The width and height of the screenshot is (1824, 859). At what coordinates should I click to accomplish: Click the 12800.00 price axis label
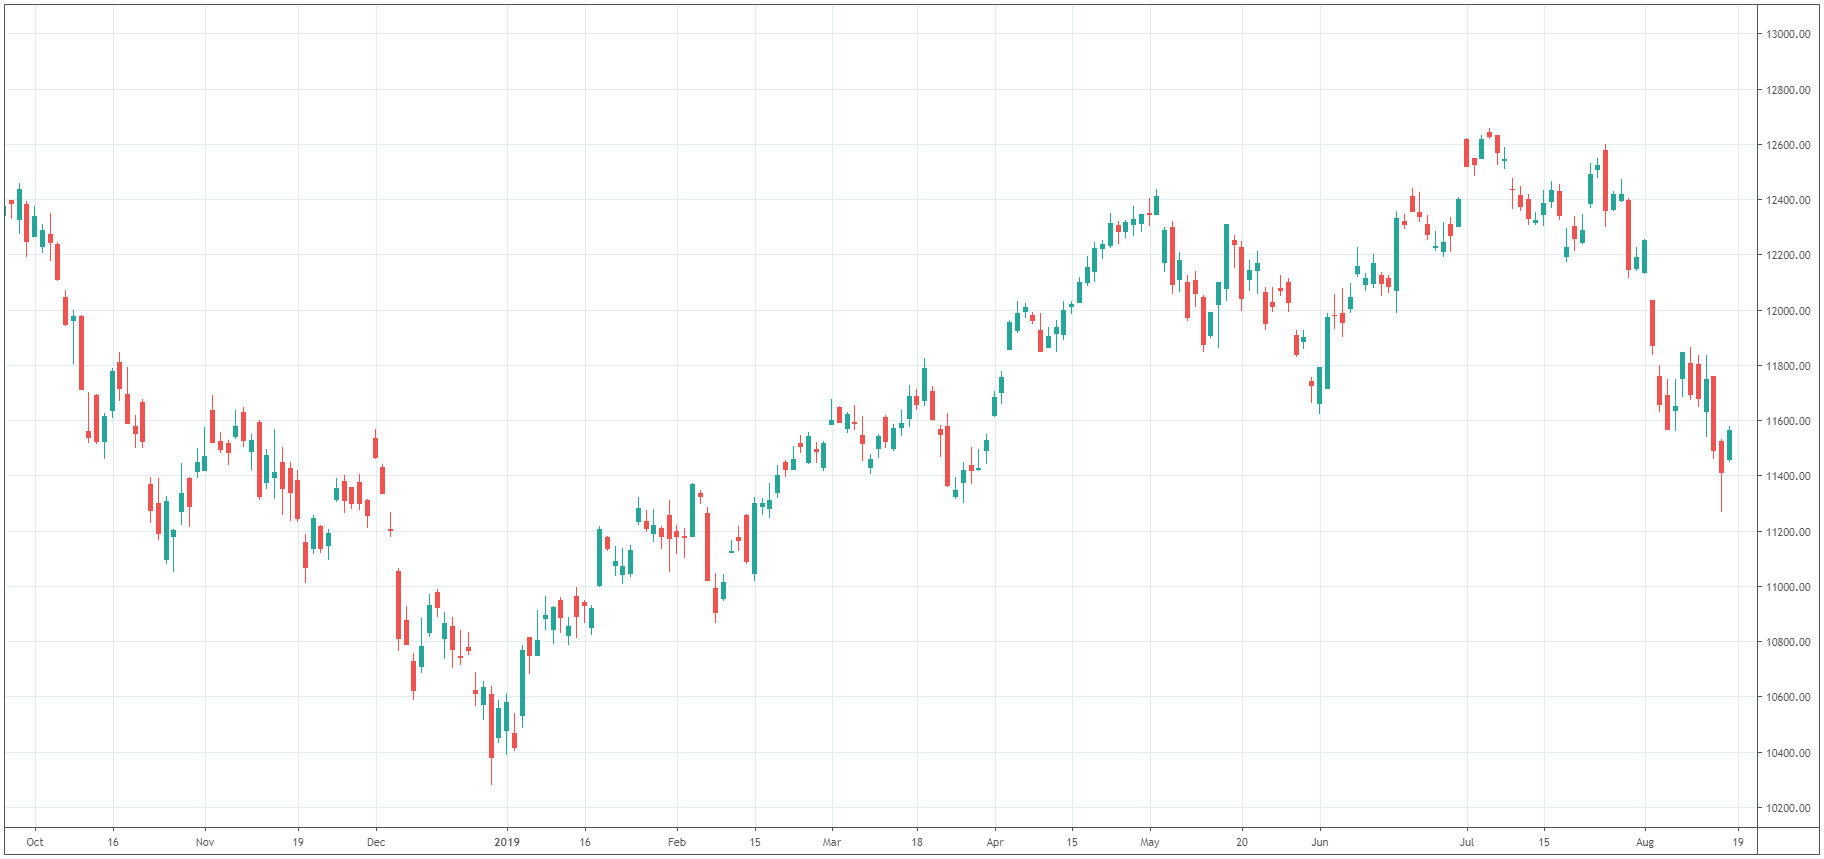click(x=1788, y=90)
